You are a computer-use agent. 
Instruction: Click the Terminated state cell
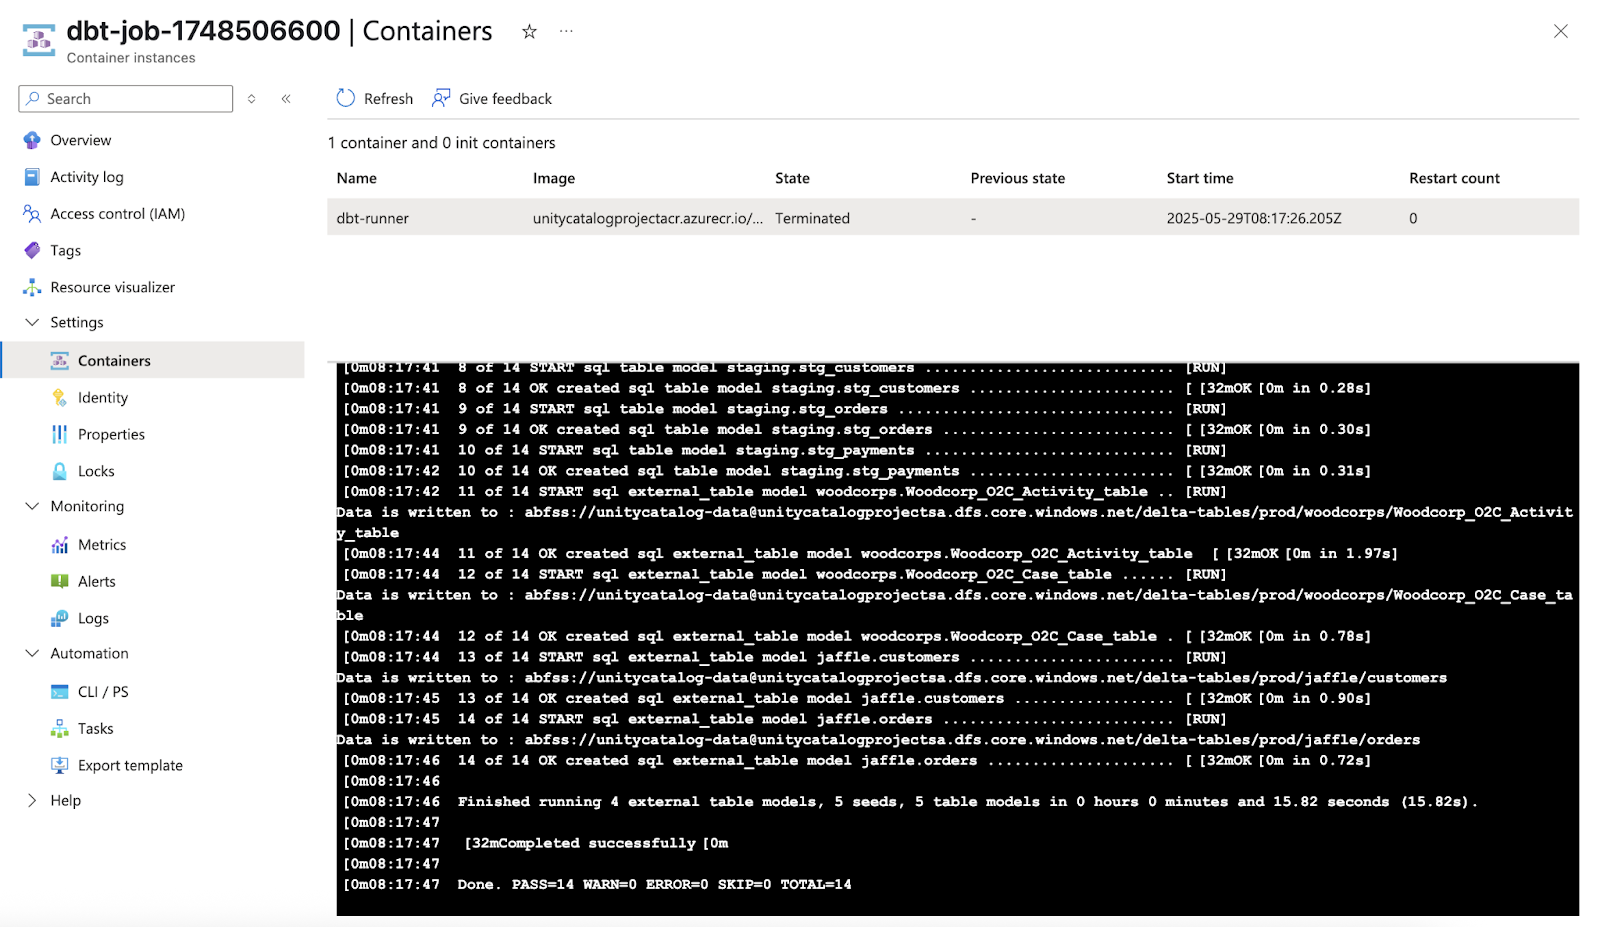click(812, 218)
